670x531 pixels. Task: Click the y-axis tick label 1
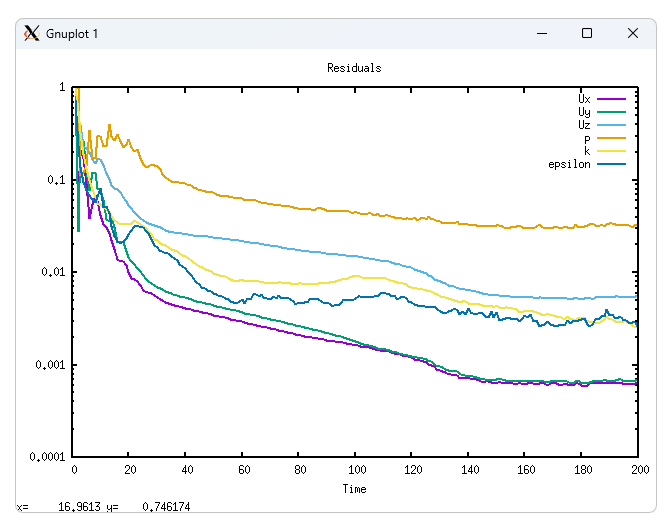tap(62, 87)
